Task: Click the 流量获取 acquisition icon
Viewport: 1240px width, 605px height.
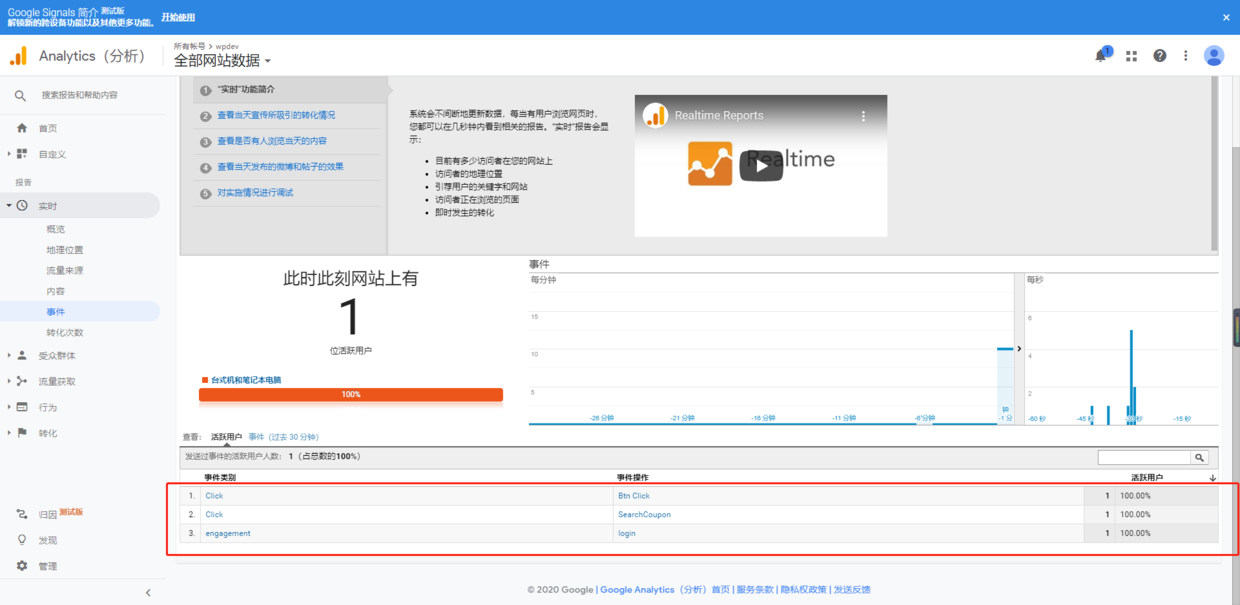Action: [x=22, y=381]
